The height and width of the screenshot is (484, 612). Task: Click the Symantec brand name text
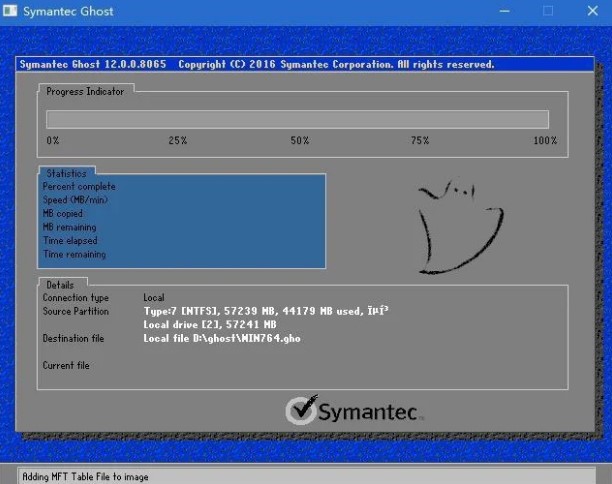click(x=372, y=411)
